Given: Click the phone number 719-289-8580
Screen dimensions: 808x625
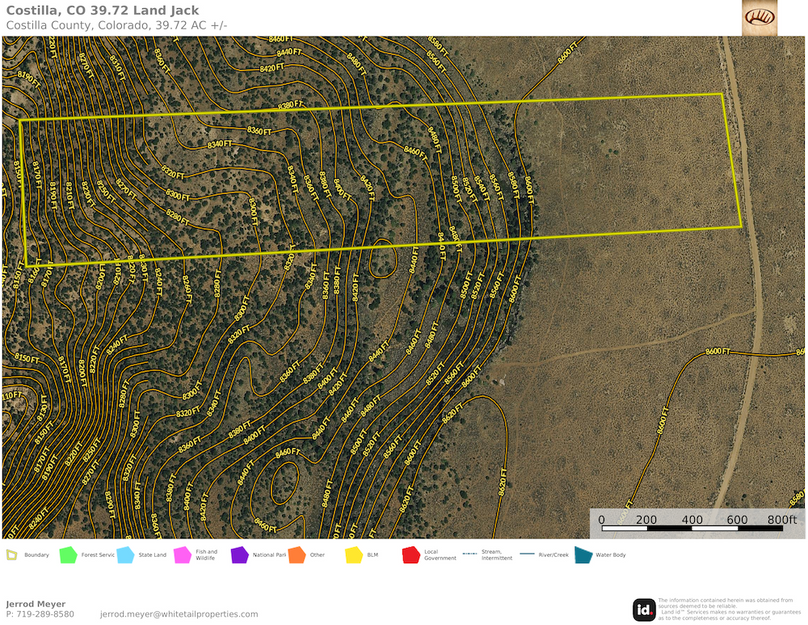Looking at the screenshot, I should (41, 615).
